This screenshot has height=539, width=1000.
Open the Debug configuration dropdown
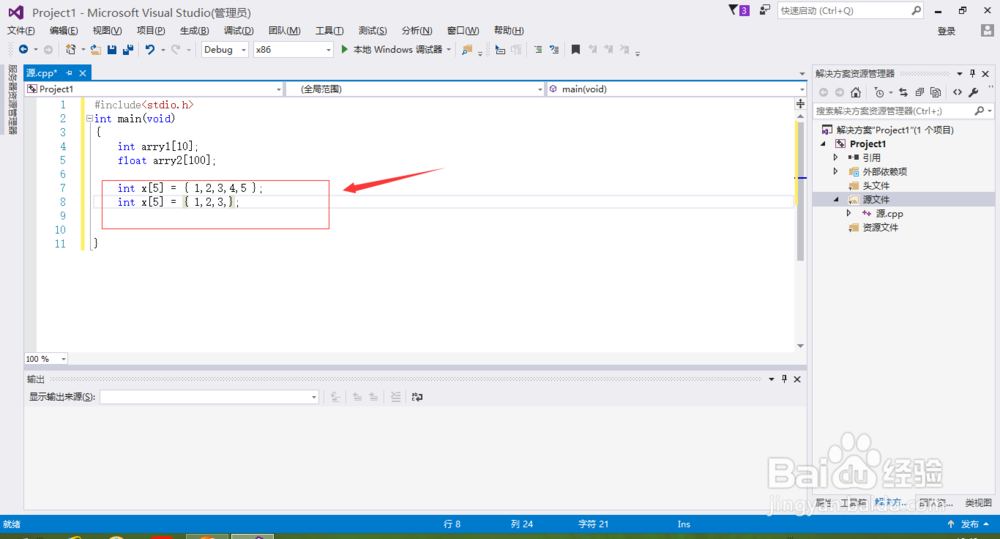point(224,49)
